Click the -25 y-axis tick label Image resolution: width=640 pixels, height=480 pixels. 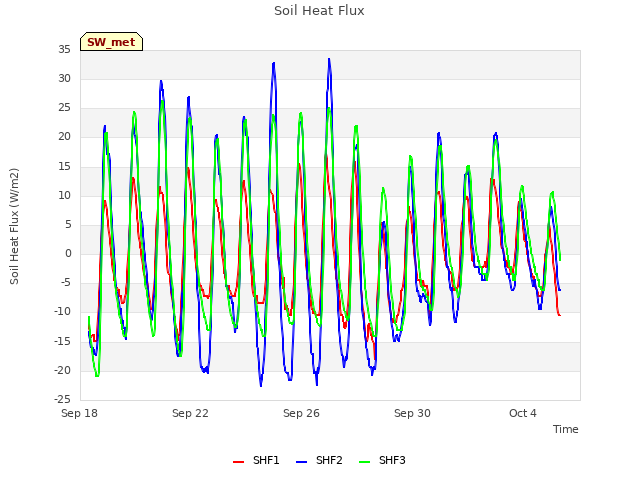pyautogui.click(x=63, y=399)
